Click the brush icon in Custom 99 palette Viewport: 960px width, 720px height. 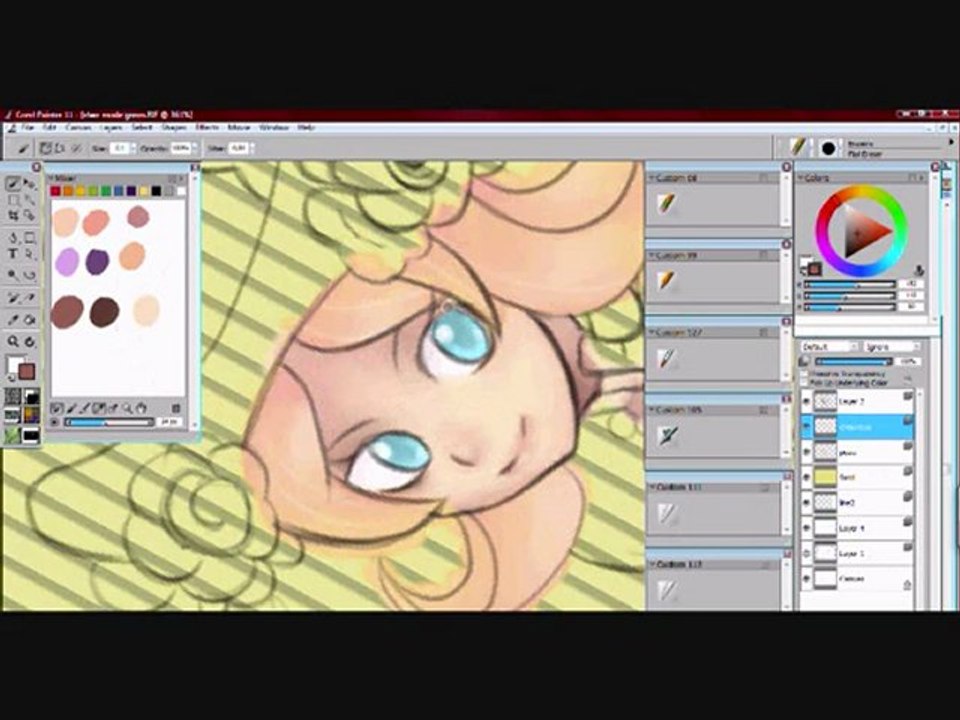click(x=667, y=281)
